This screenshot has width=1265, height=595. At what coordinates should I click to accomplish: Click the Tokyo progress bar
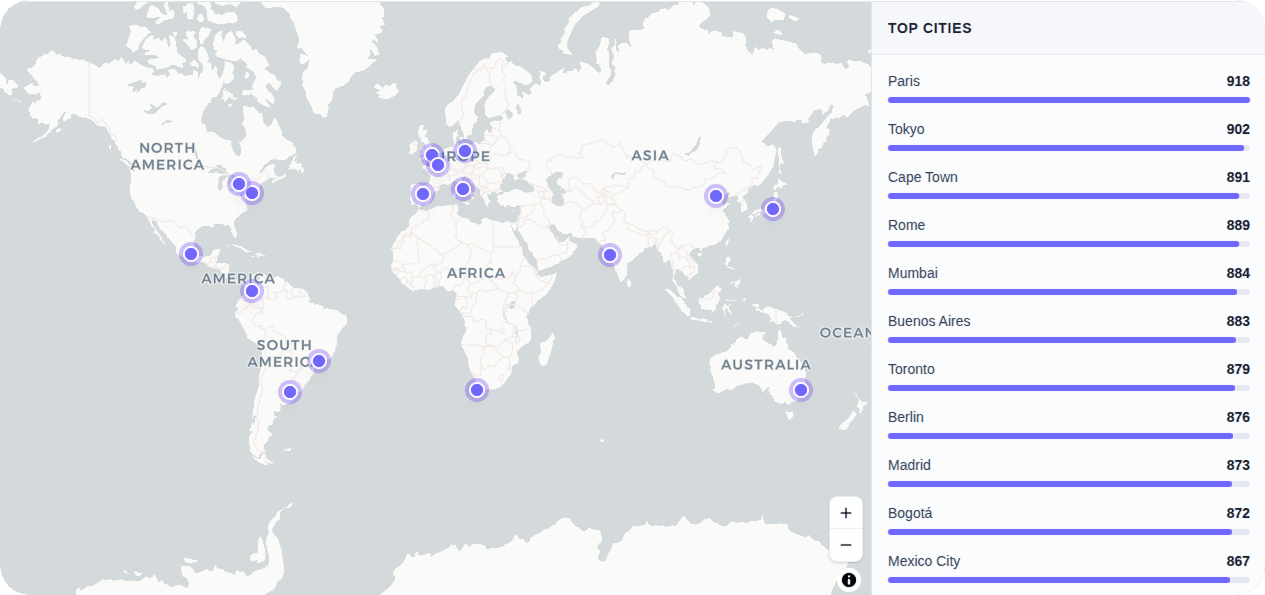1069,148
